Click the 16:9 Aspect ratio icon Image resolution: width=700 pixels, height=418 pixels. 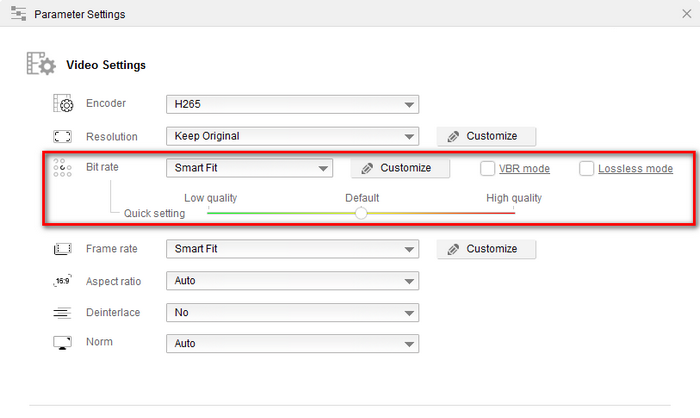point(63,281)
